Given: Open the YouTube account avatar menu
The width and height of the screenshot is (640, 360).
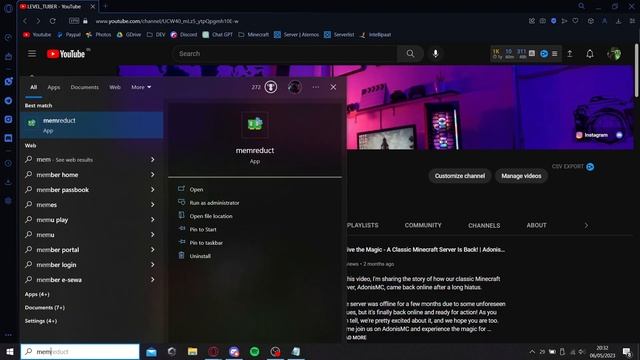Looking at the screenshot, I should click(x=614, y=53).
